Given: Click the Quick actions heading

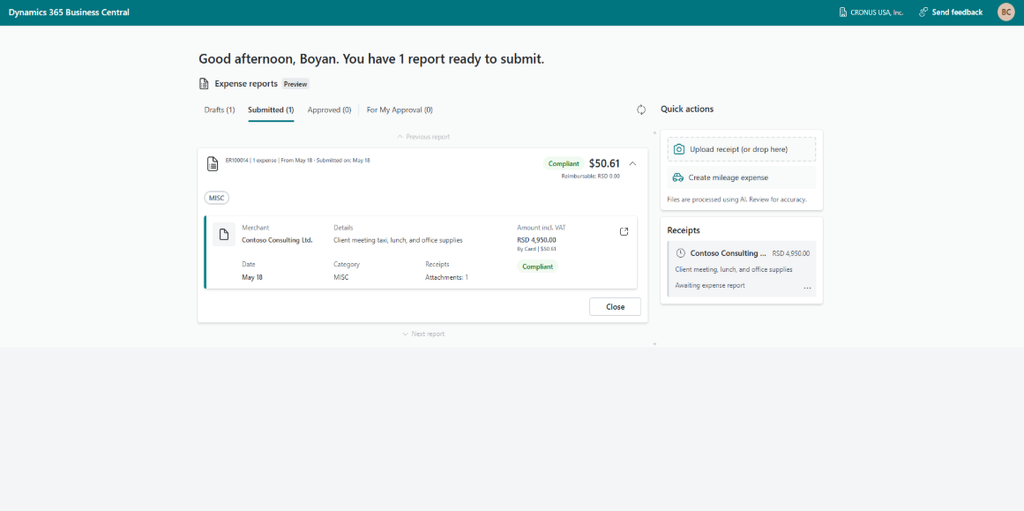Looking at the screenshot, I should 687,109.
